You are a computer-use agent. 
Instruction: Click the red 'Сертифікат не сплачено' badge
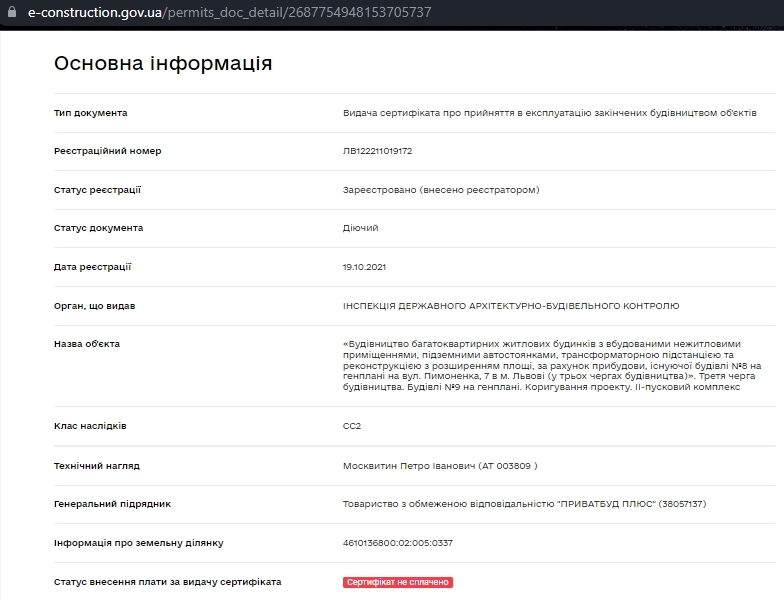pyautogui.click(x=398, y=582)
